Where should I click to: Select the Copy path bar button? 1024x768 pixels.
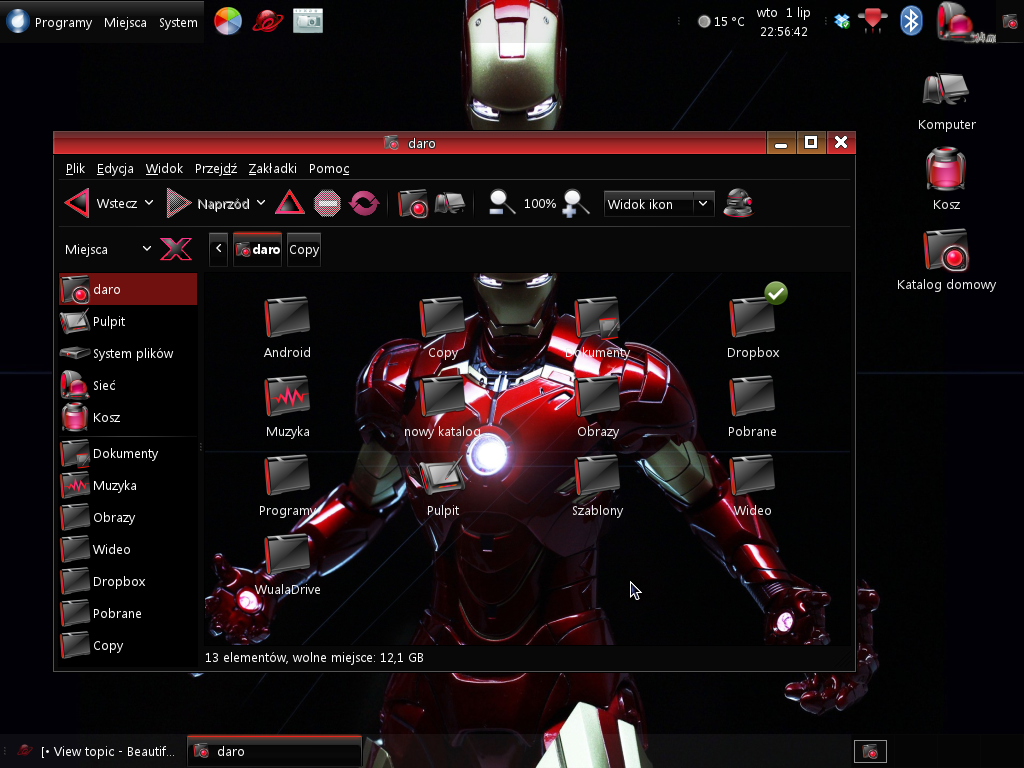[x=304, y=249]
